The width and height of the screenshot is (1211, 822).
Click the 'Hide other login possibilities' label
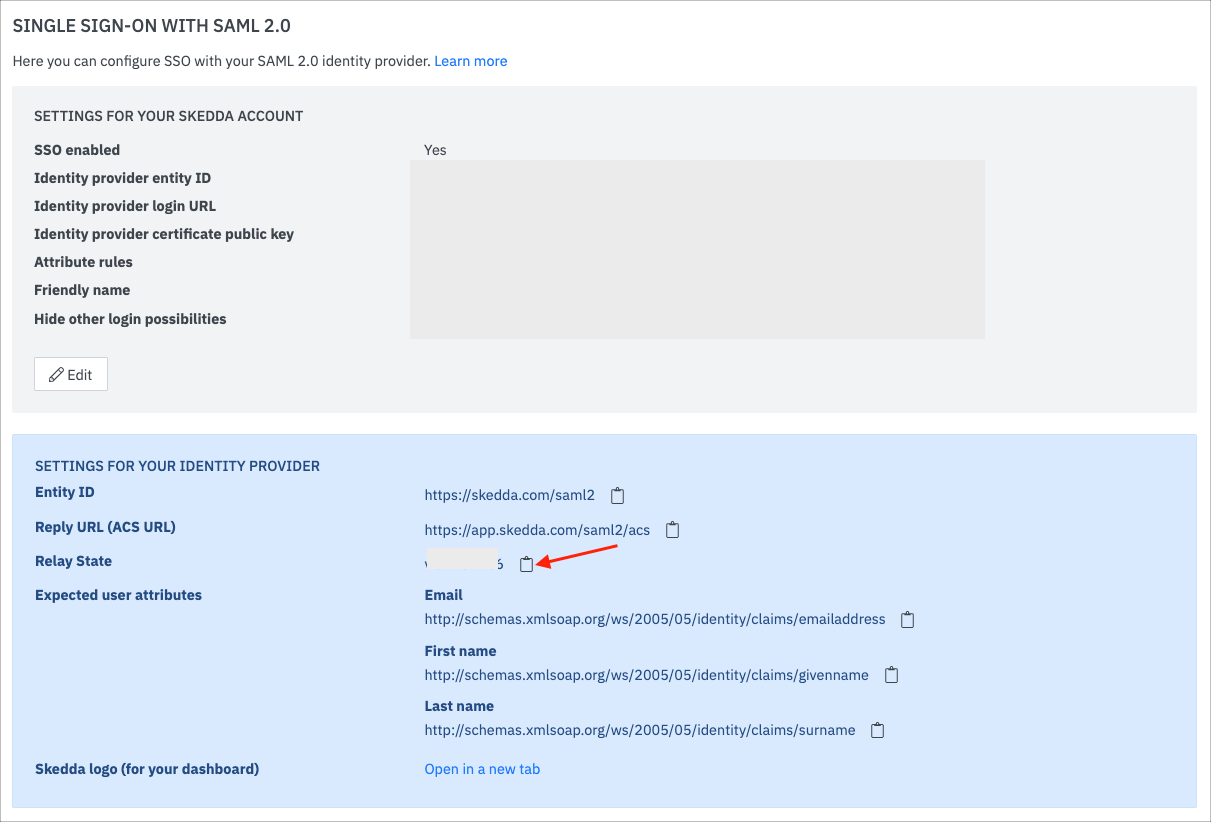[130, 319]
